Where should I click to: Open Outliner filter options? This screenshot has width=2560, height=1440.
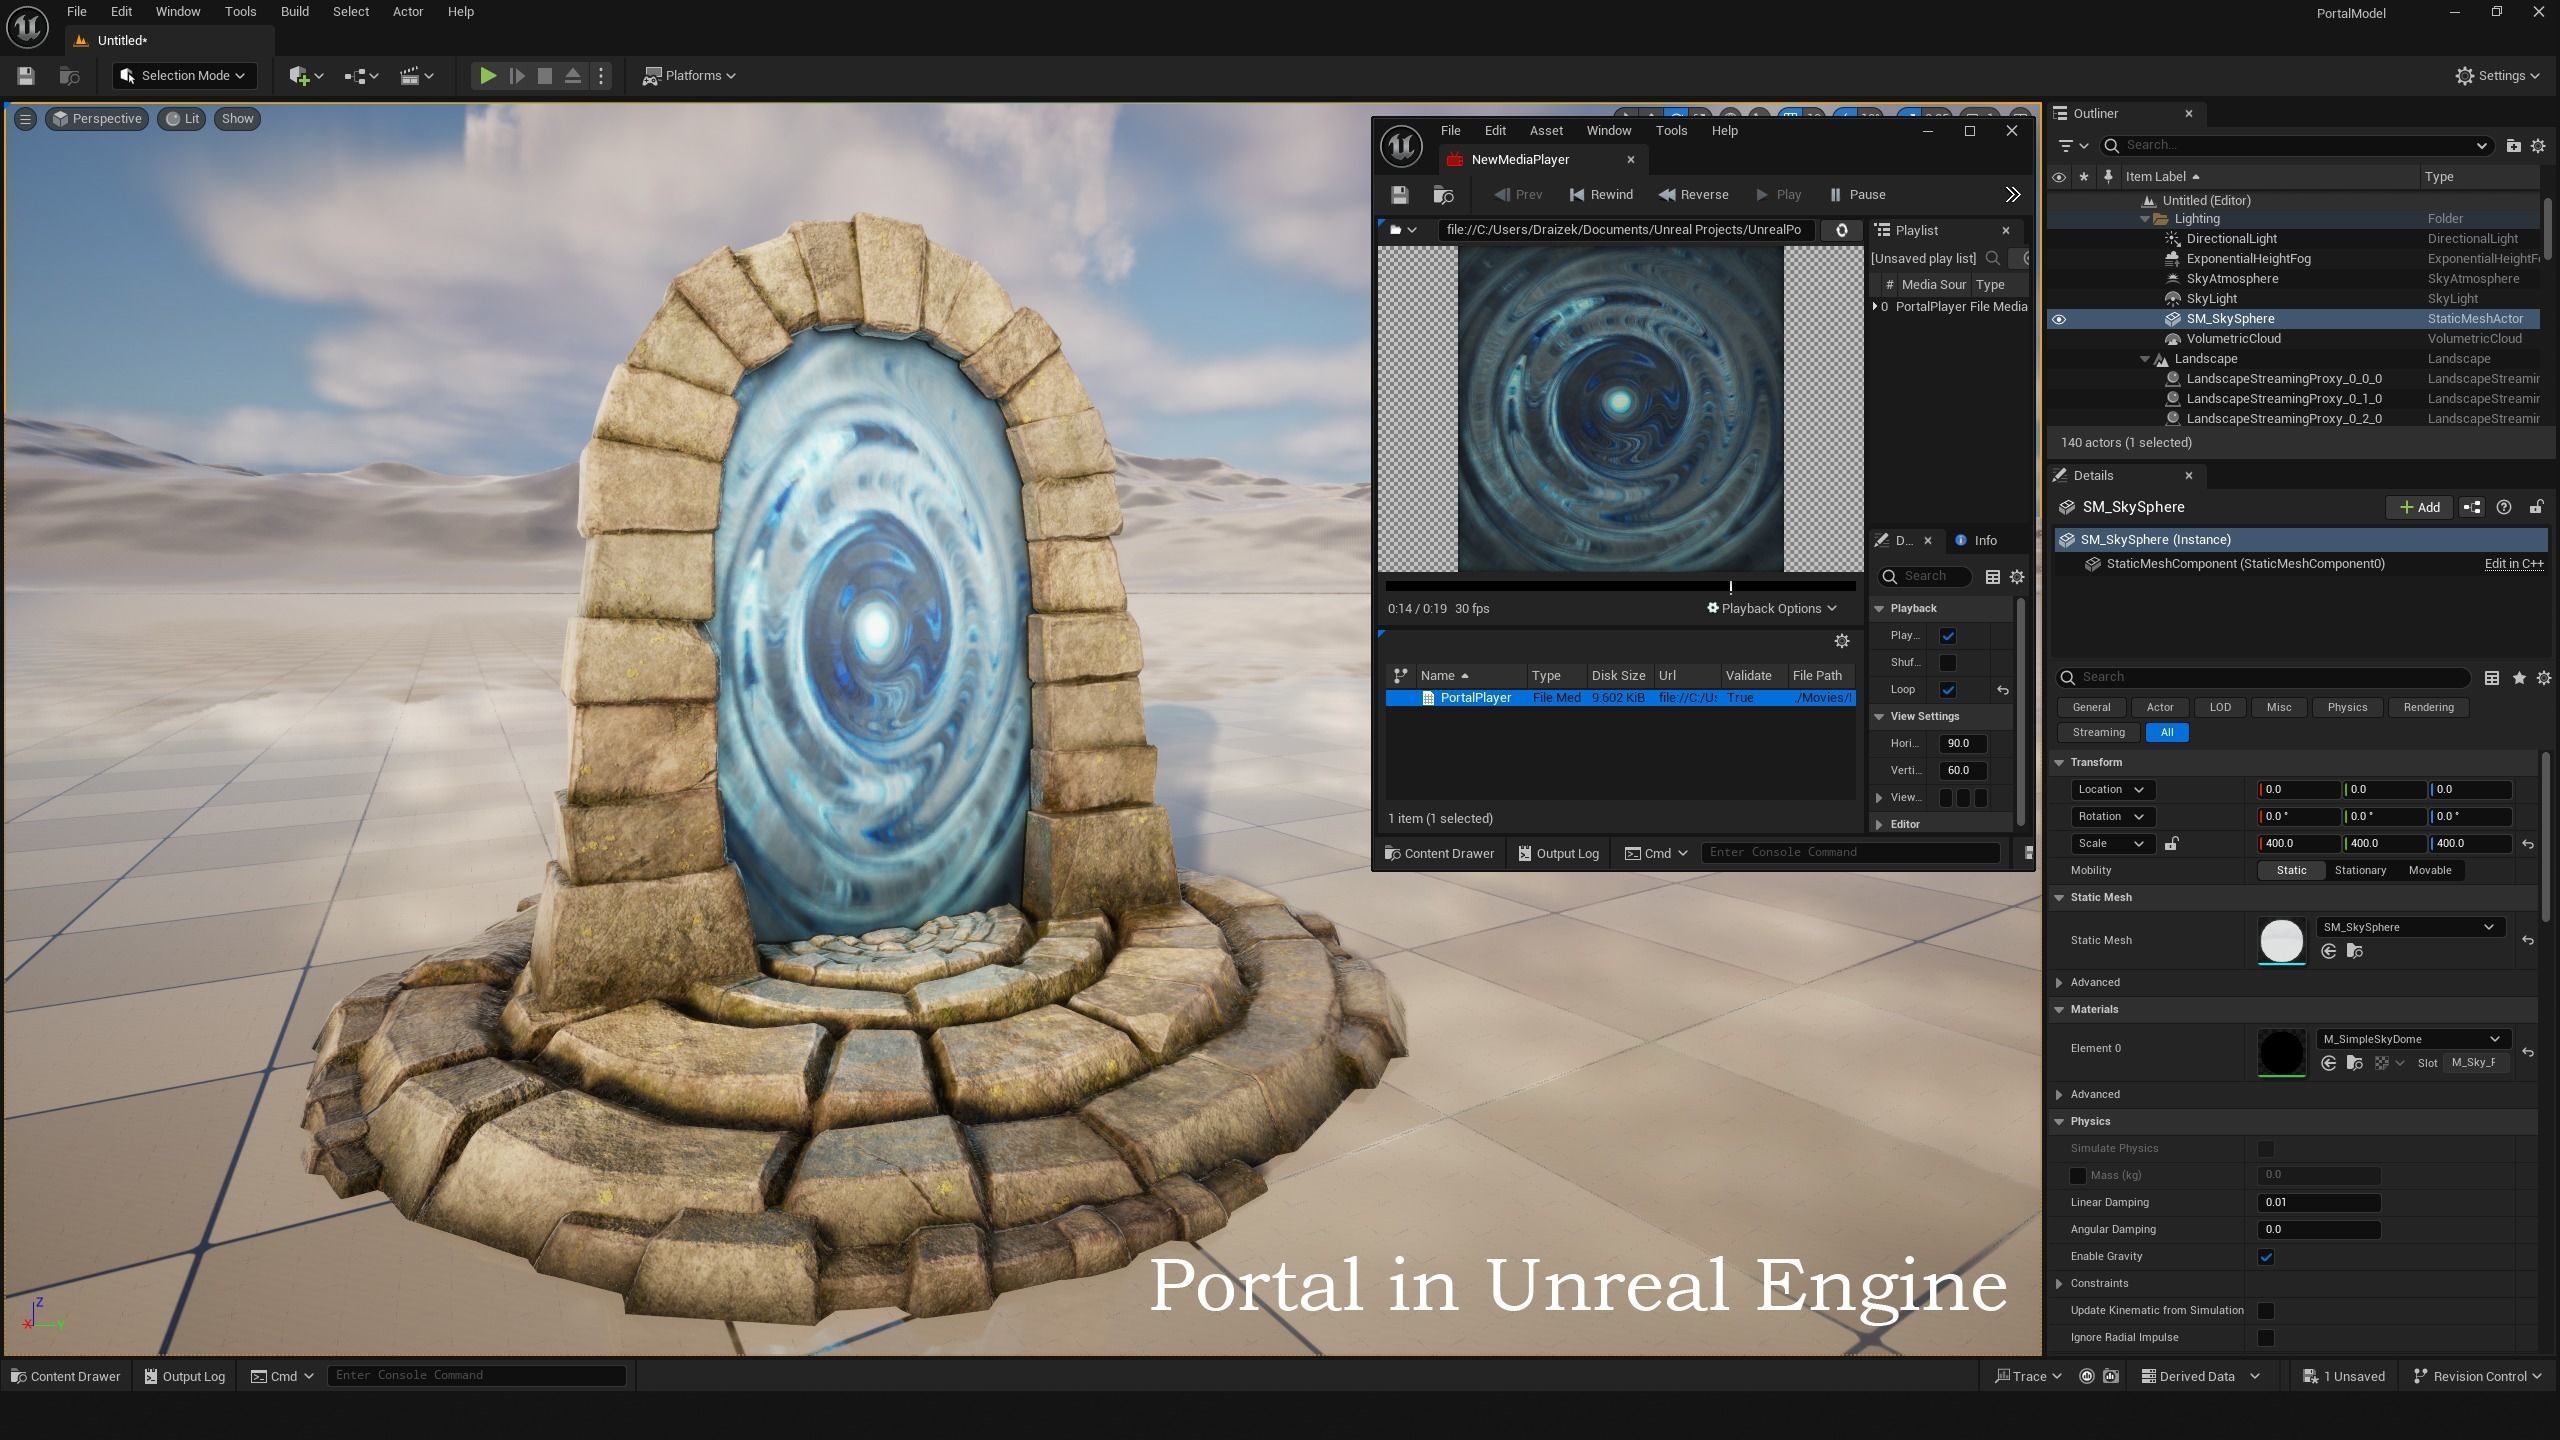pyautogui.click(x=2072, y=146)
